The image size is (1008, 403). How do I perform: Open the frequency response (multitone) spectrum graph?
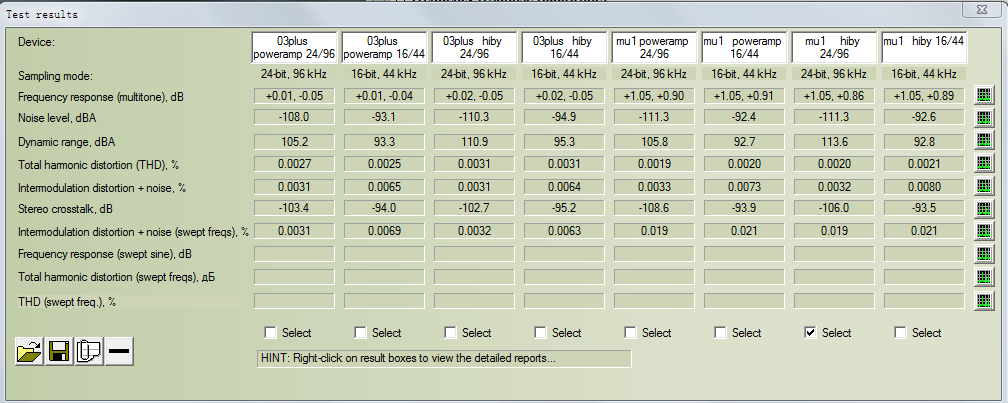pyautogui.click(x=984, y=96)
